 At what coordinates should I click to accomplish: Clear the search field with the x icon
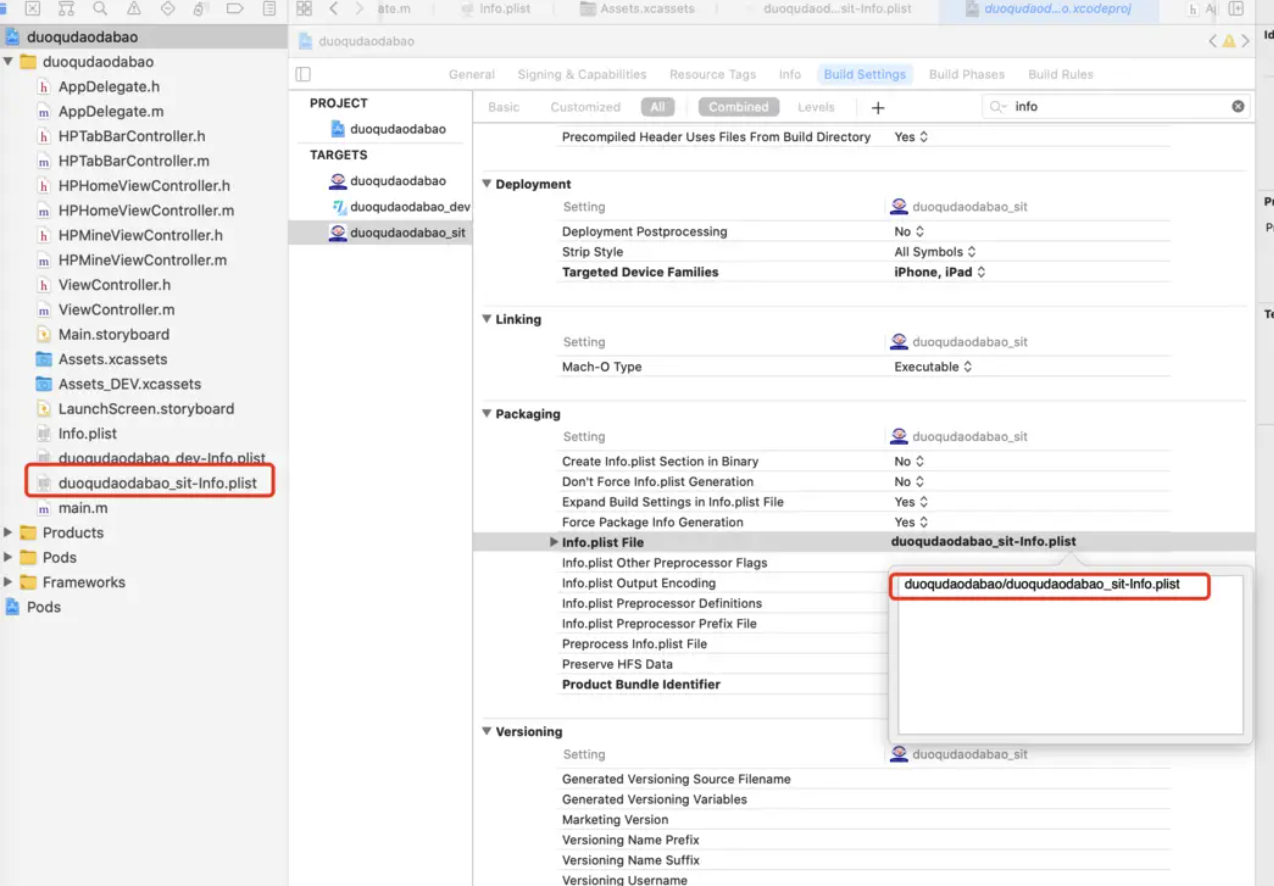click(1238, 106)
